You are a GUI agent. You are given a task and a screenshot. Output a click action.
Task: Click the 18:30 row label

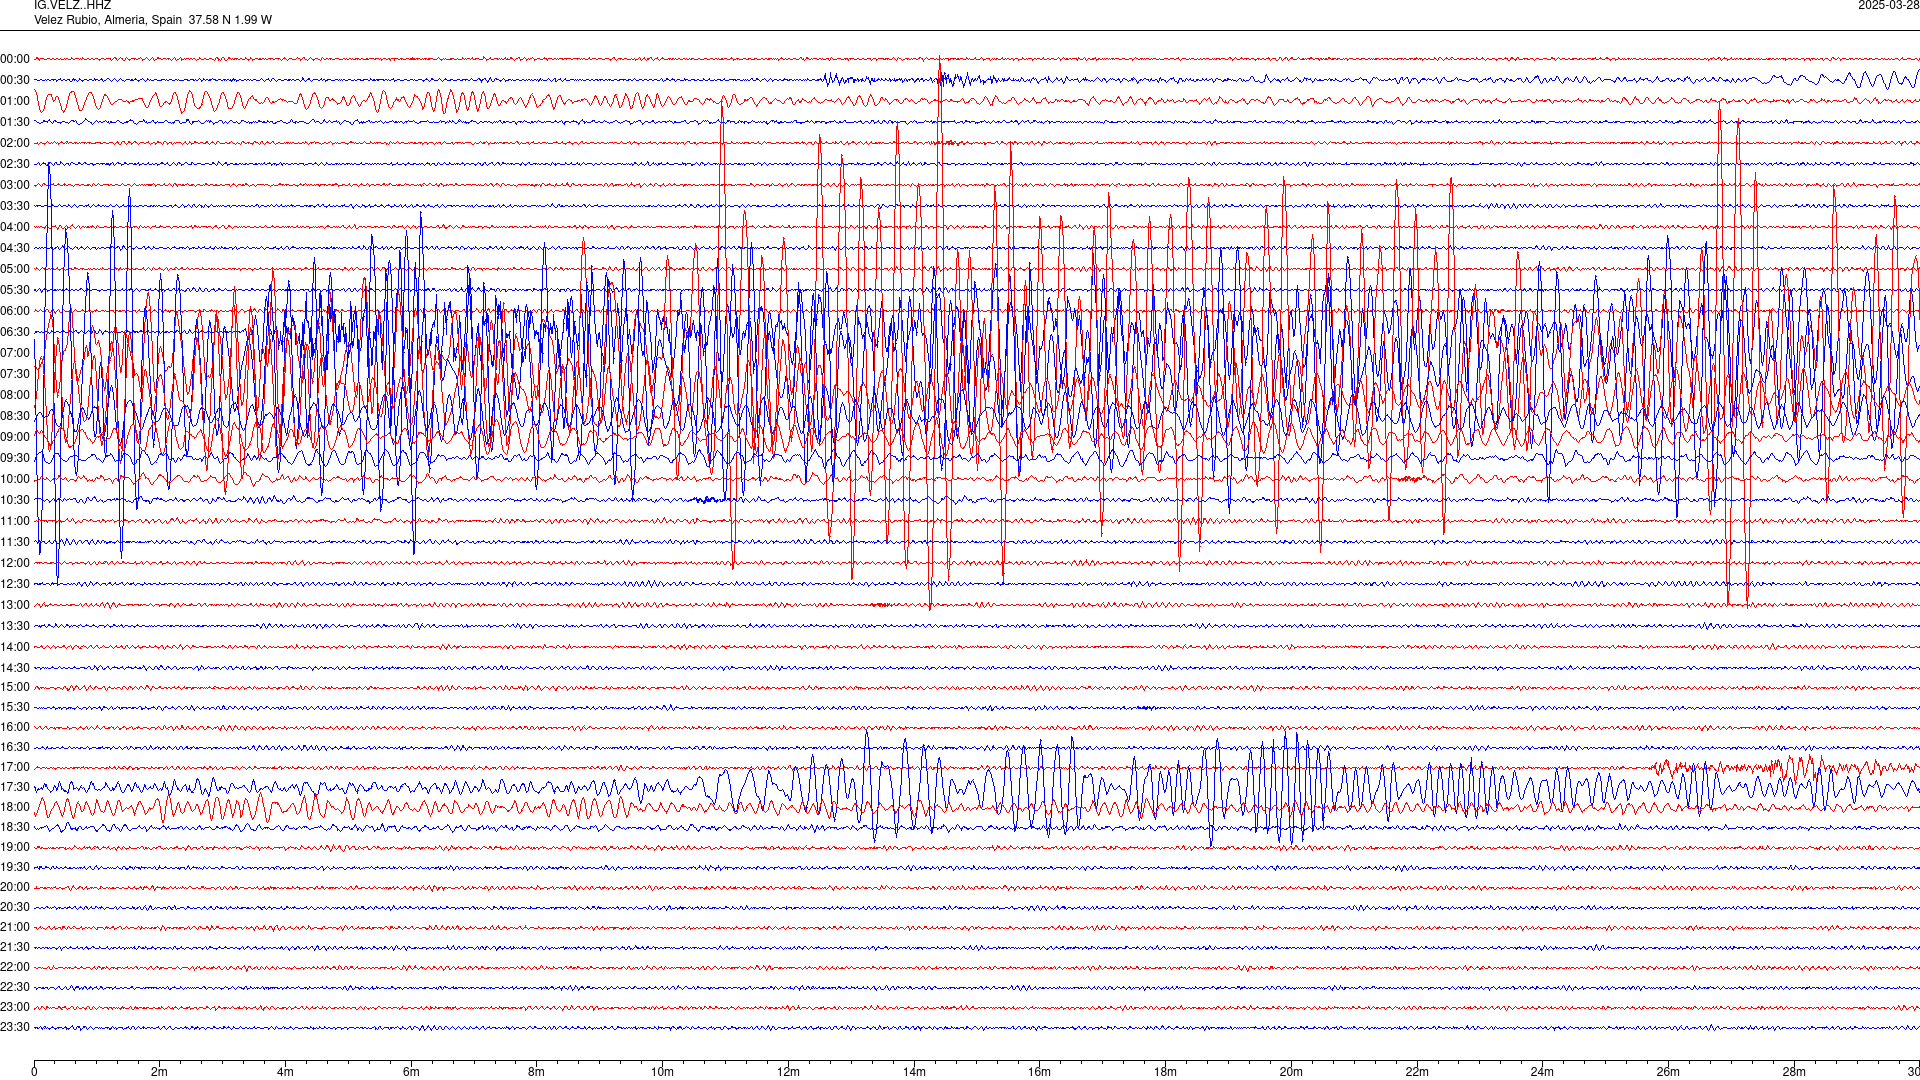[x=15, y=827]
